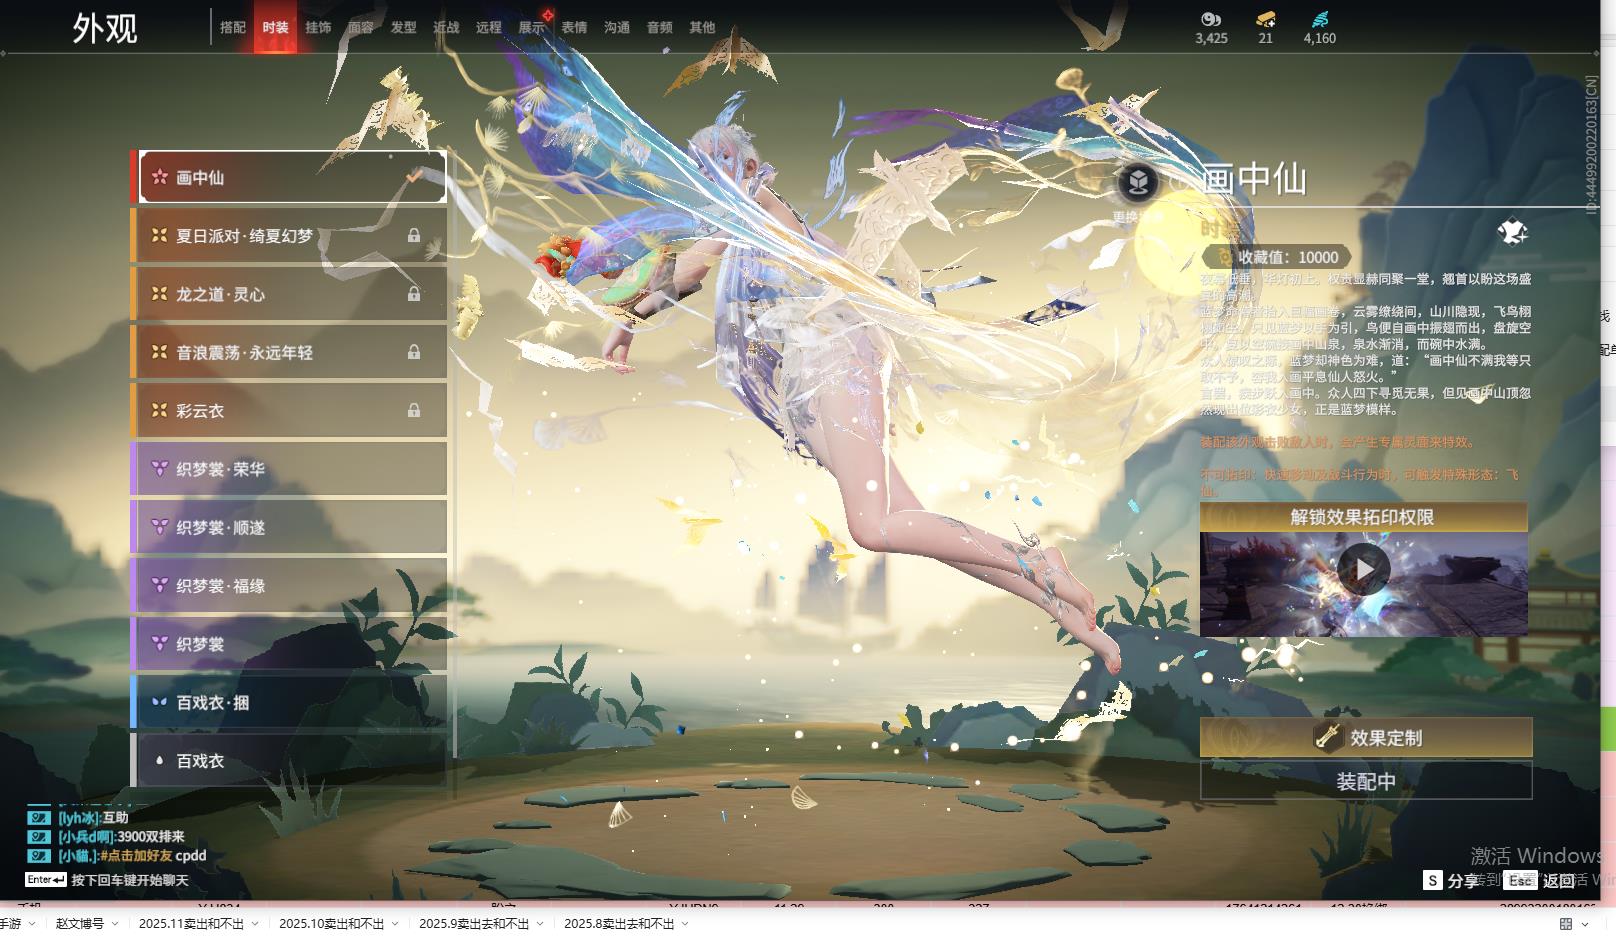1616x939 pixels.
Task: Click the 解锁效果拓印权限 banner
Action: [x=1364, y=517]
